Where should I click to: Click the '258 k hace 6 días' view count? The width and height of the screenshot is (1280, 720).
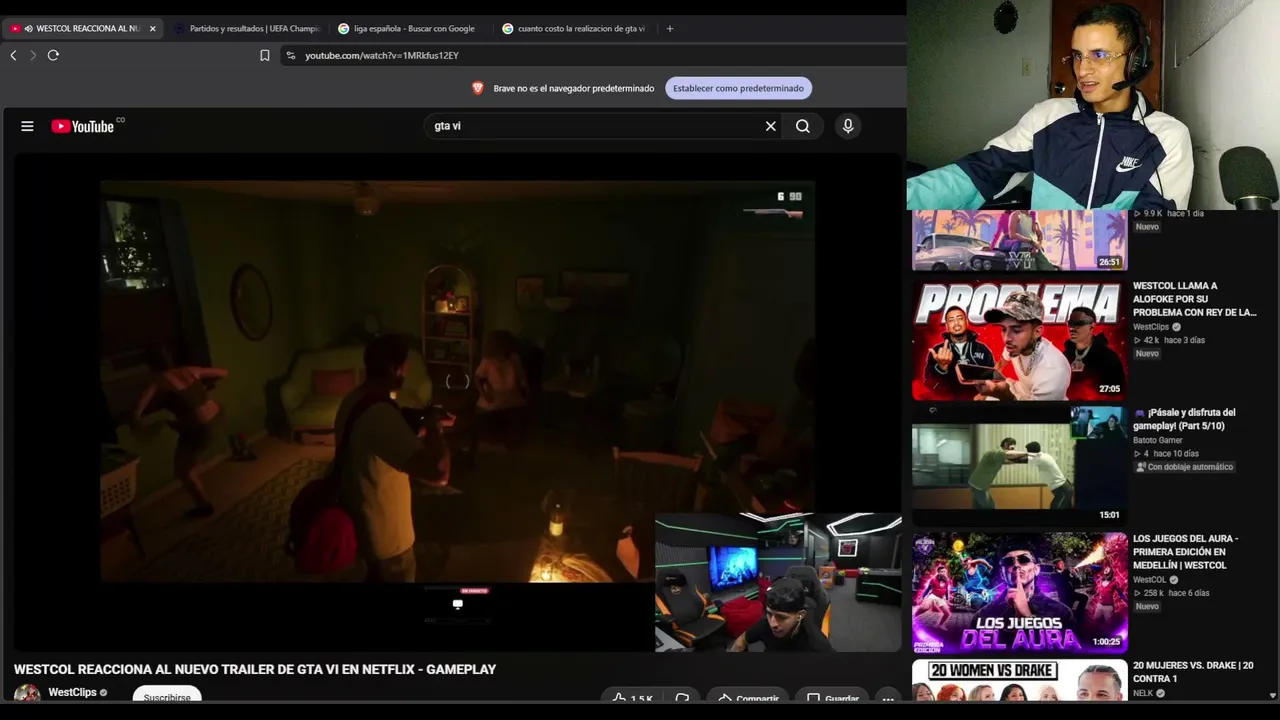[1171, 593]
